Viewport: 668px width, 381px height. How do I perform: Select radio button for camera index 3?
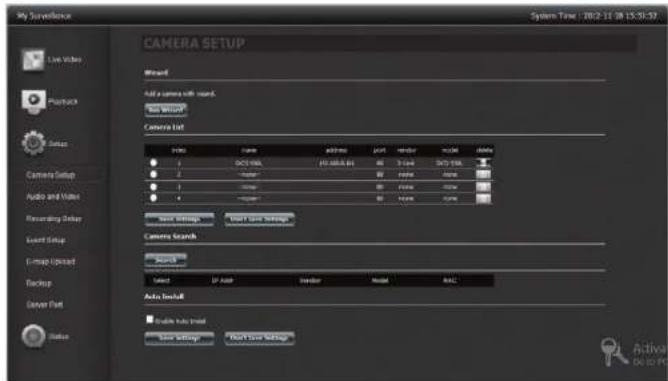[153, 187]
